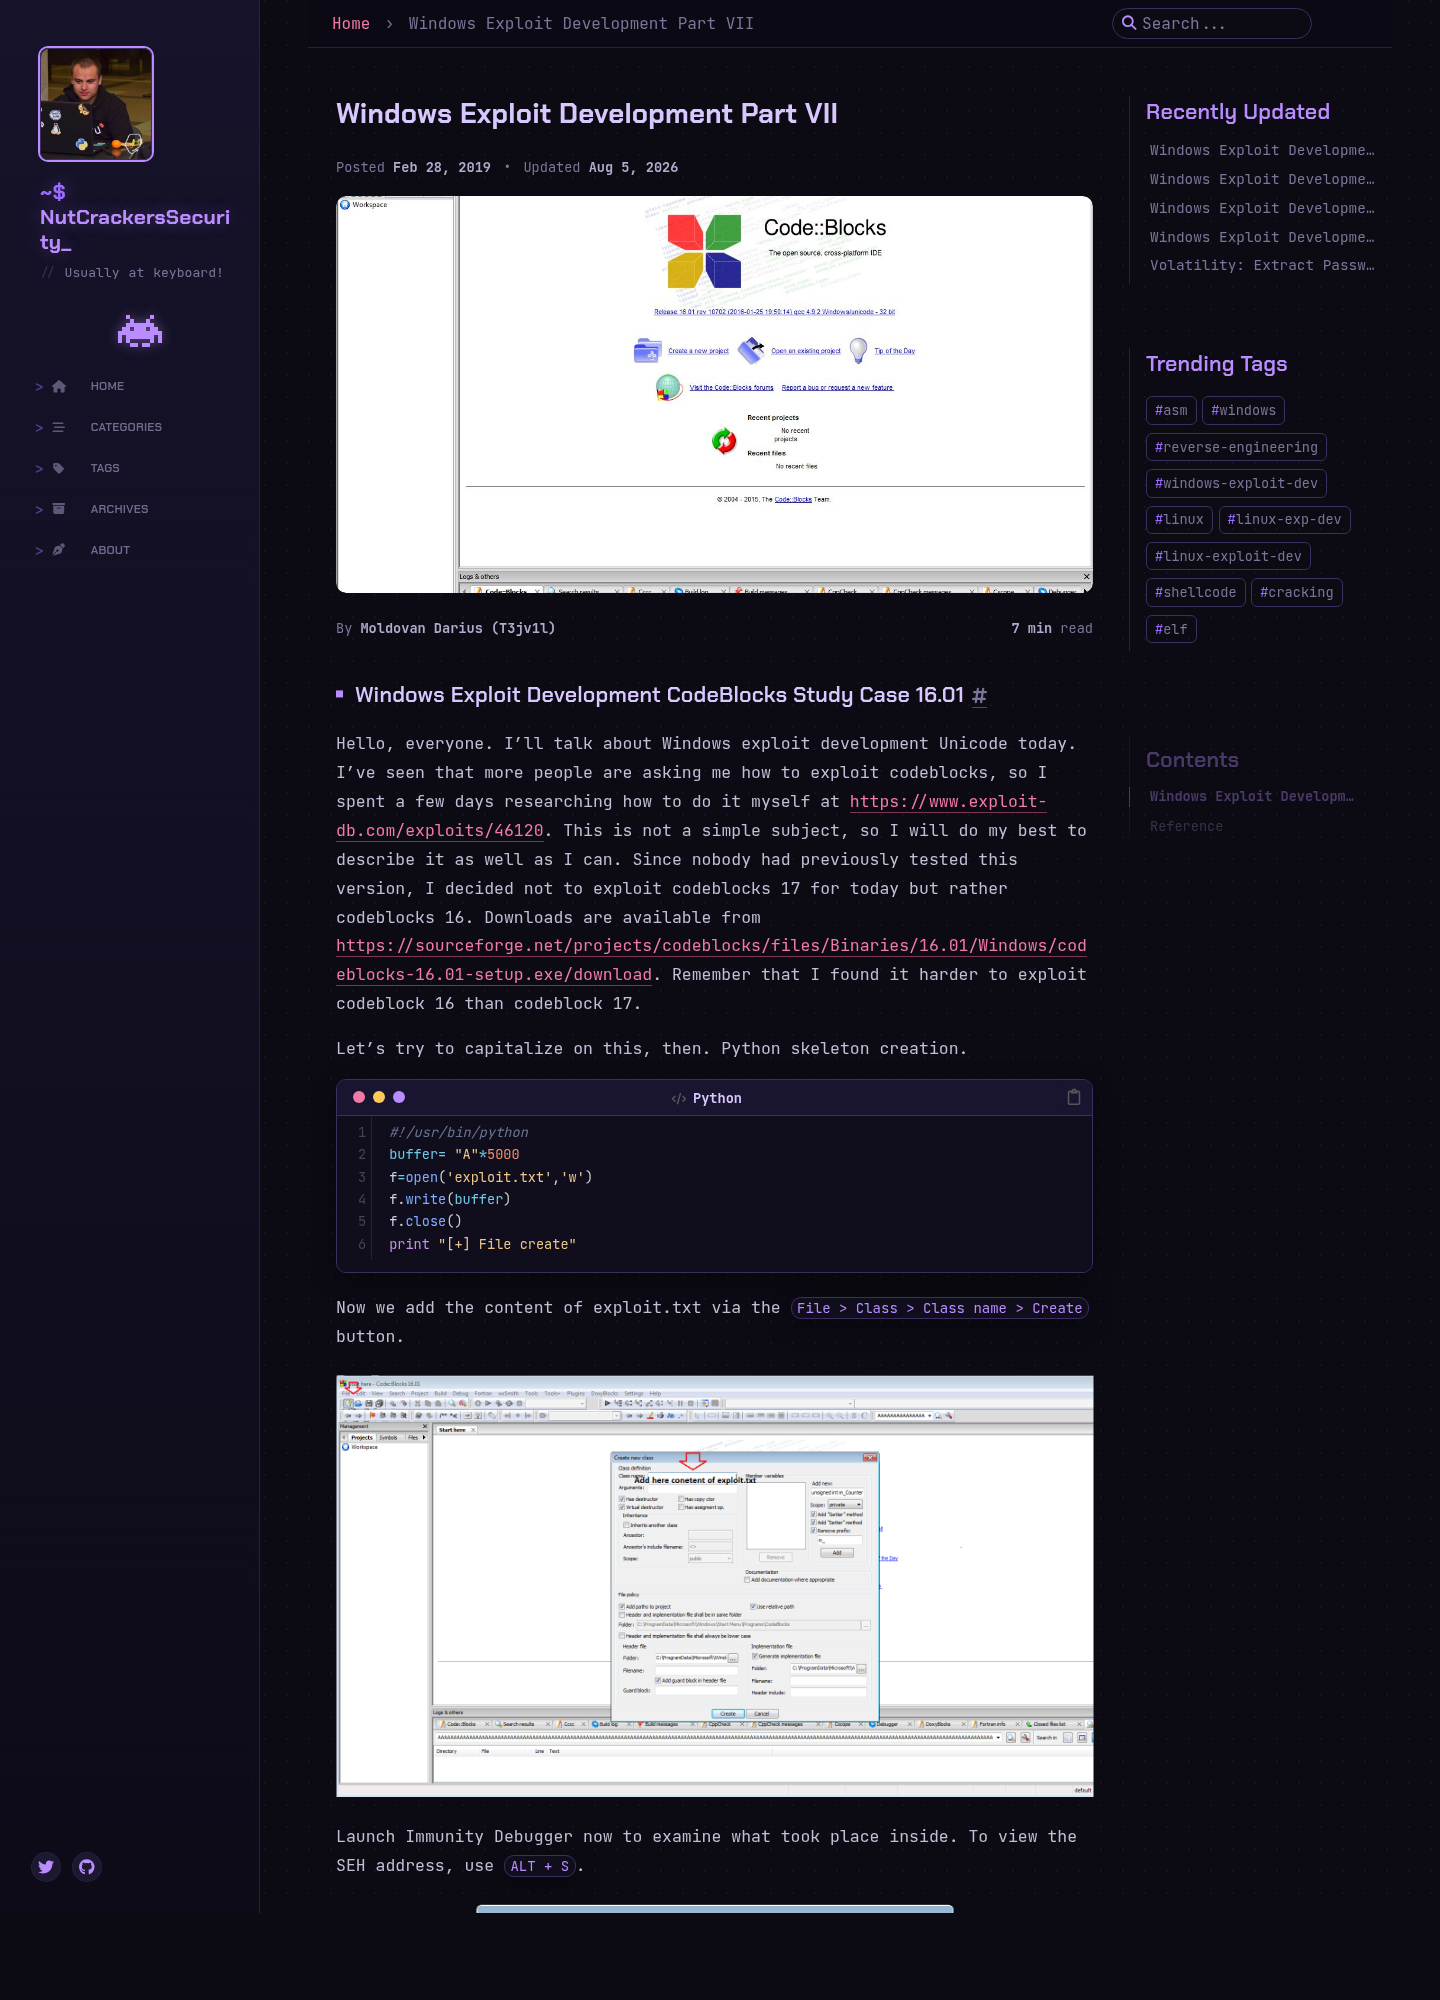The width and height of the screenshot is (1440, 2000).
Task: Click Home in the breadcrumb
Action: coord(351,23)
